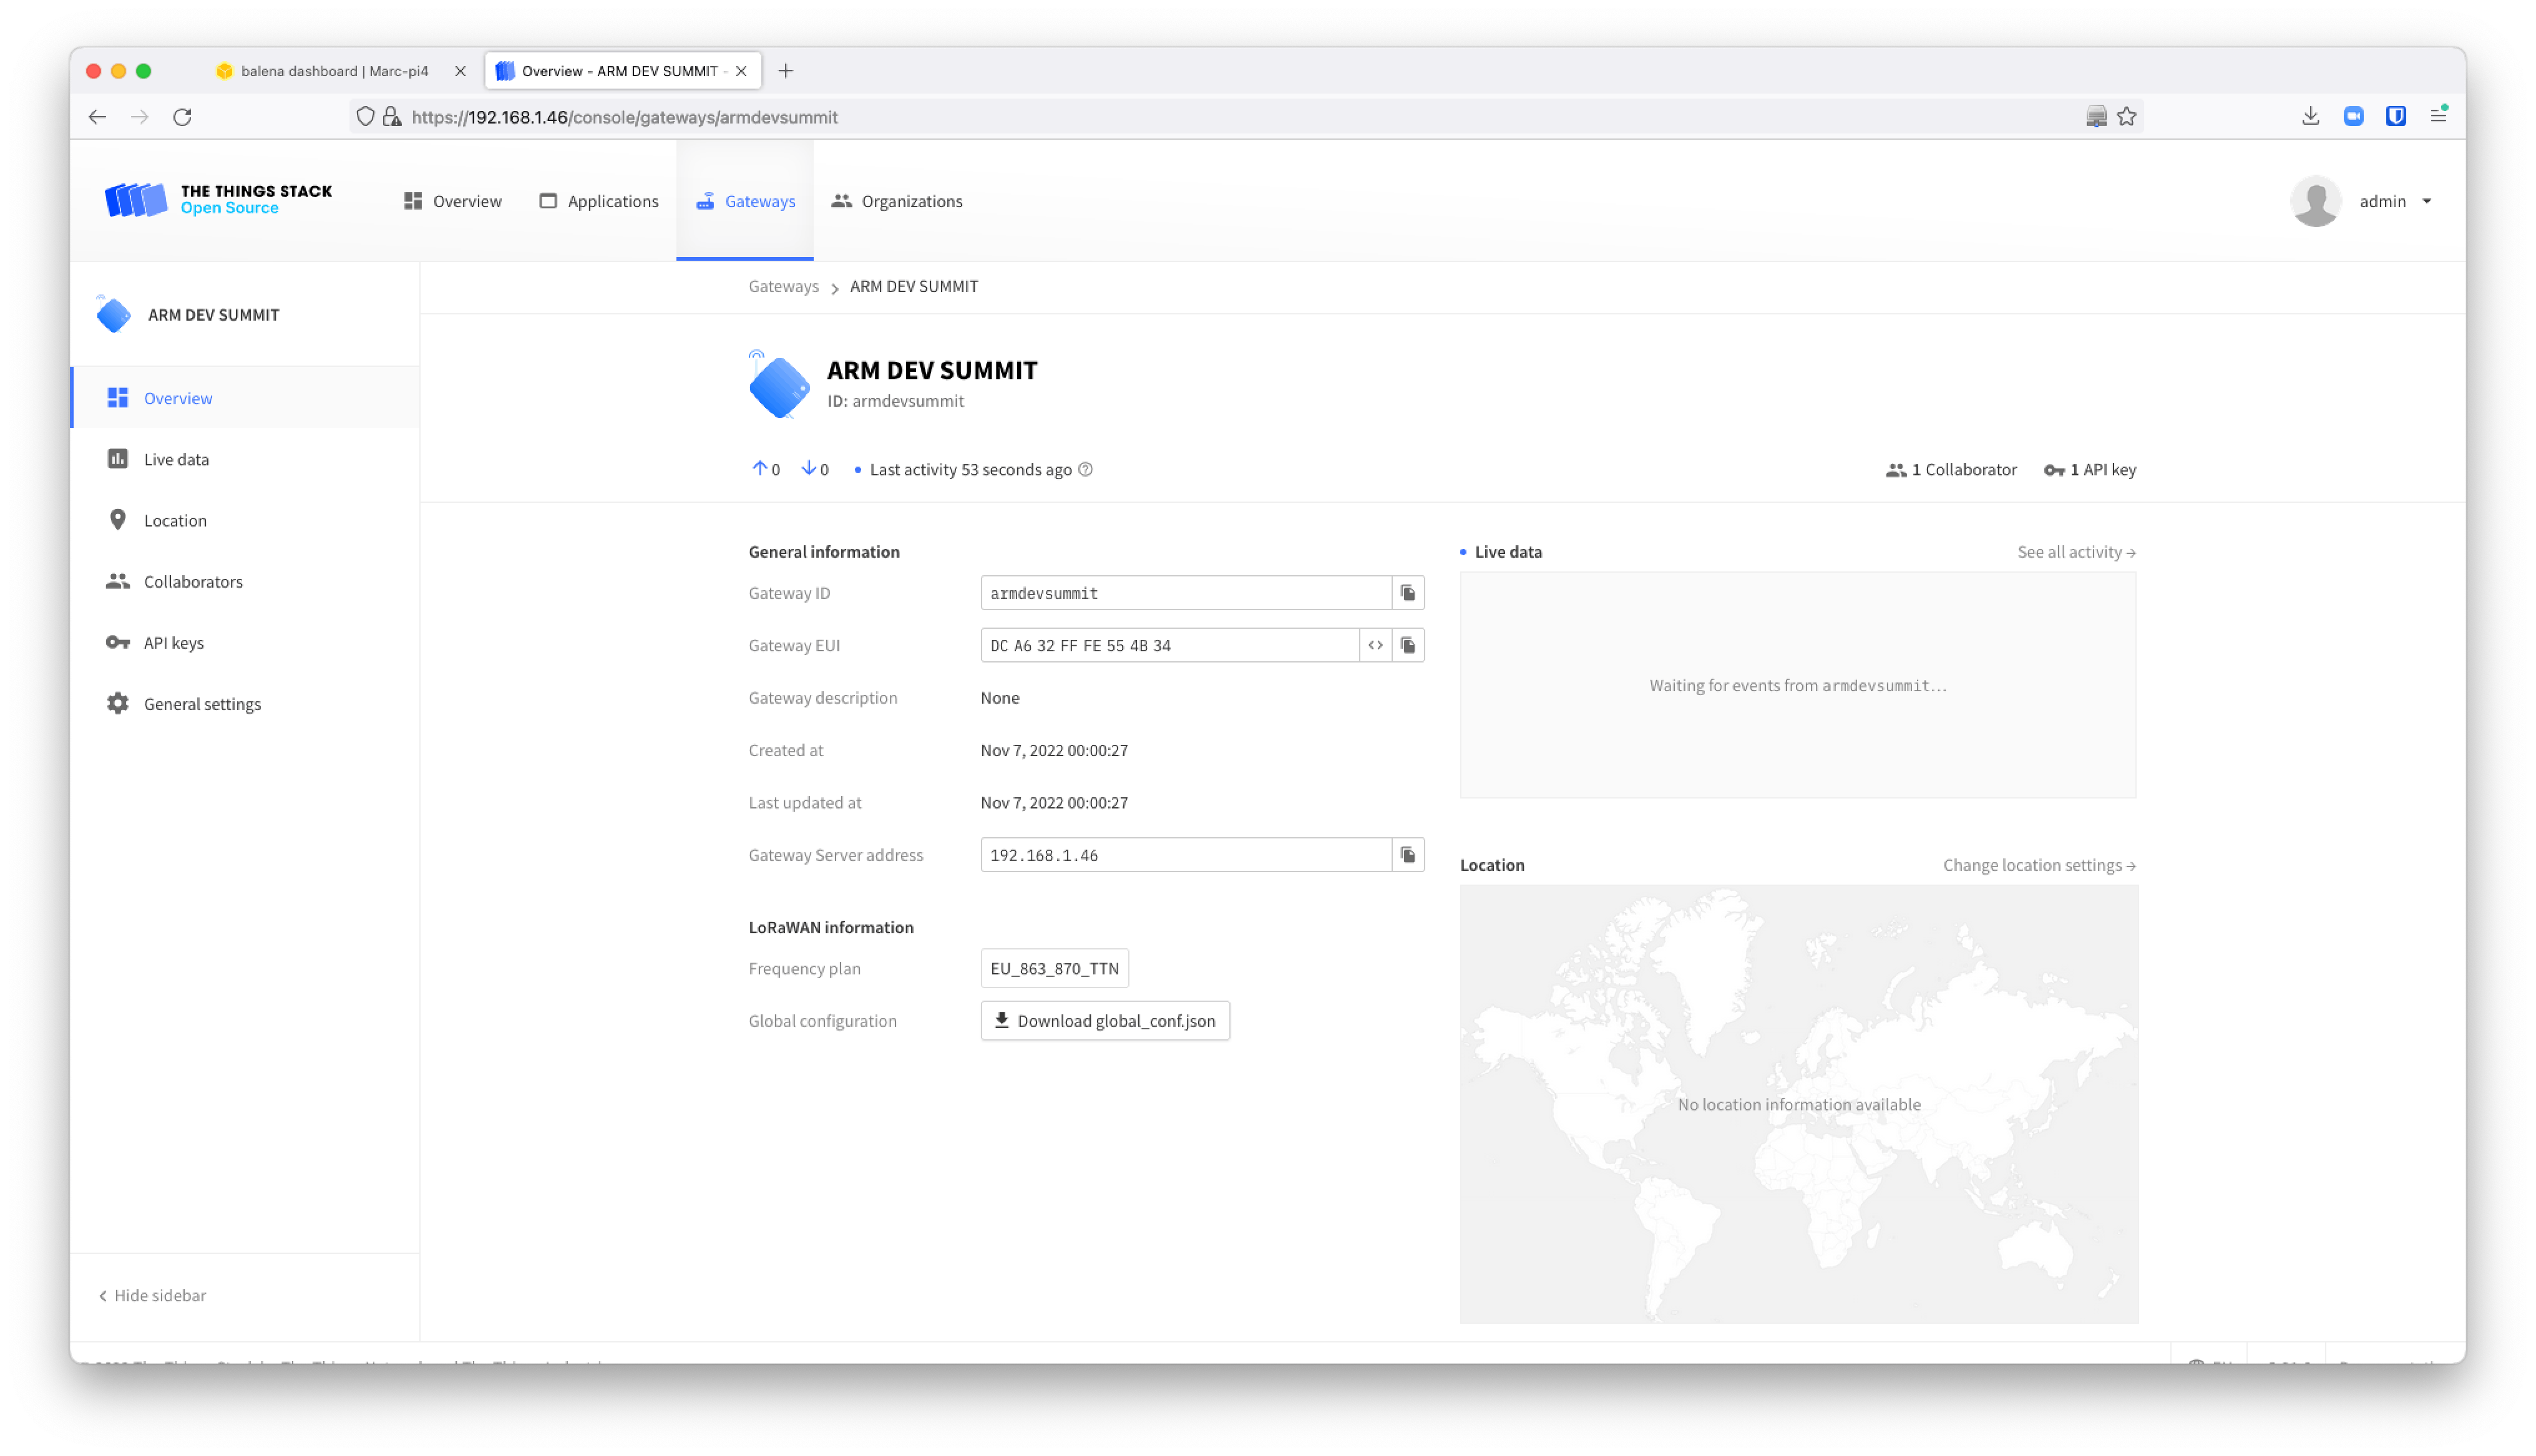Image resolution: width=2536 pixels, height=1456 pixels.
Task: Click the admin profile avatar
Action: pyautogui.click(x=2315, y=201)
